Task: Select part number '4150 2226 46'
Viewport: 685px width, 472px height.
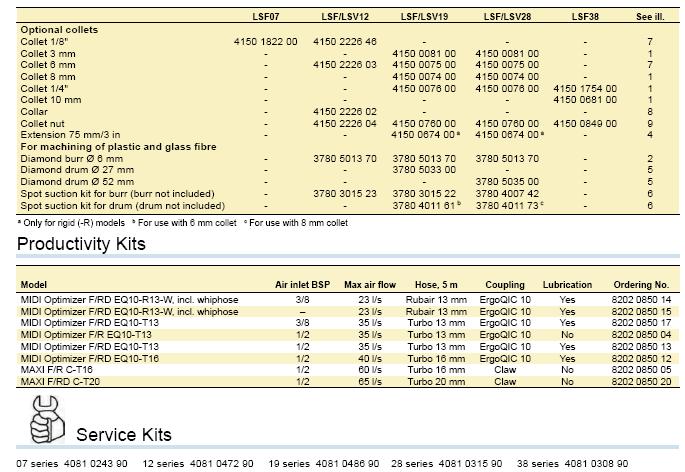Action: [345, 42]
